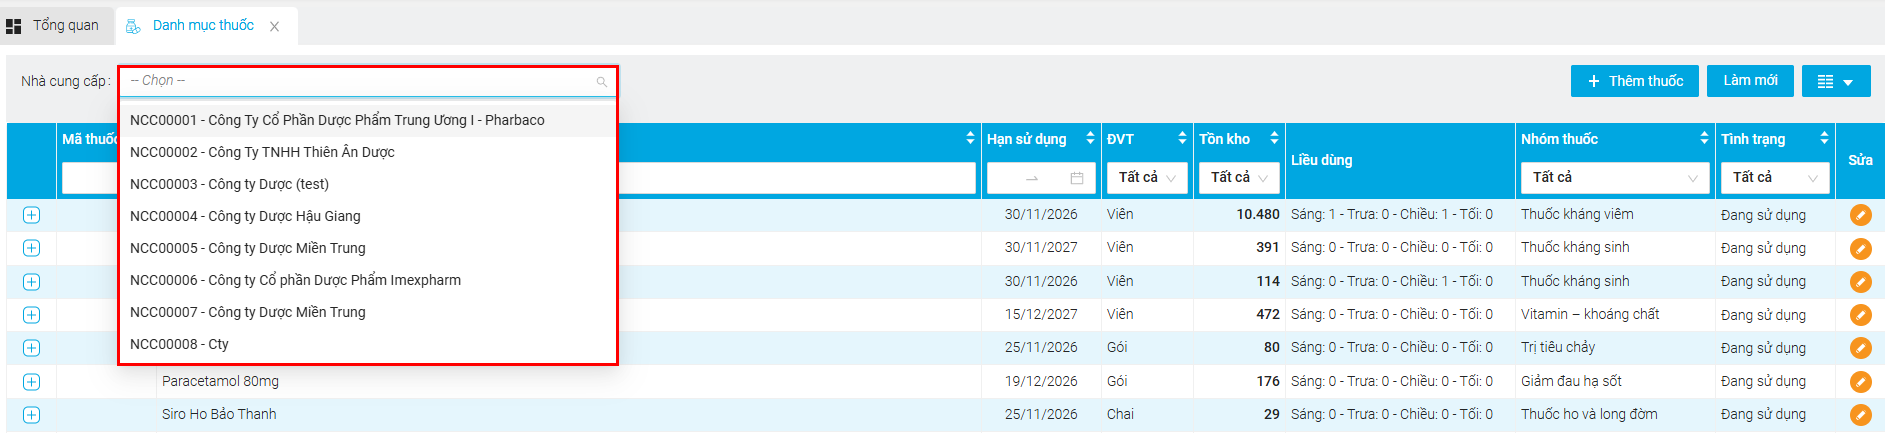The image size is (1885, 433).
Task: Expand the row with stock 114
Action: click(x=31, y=282)
